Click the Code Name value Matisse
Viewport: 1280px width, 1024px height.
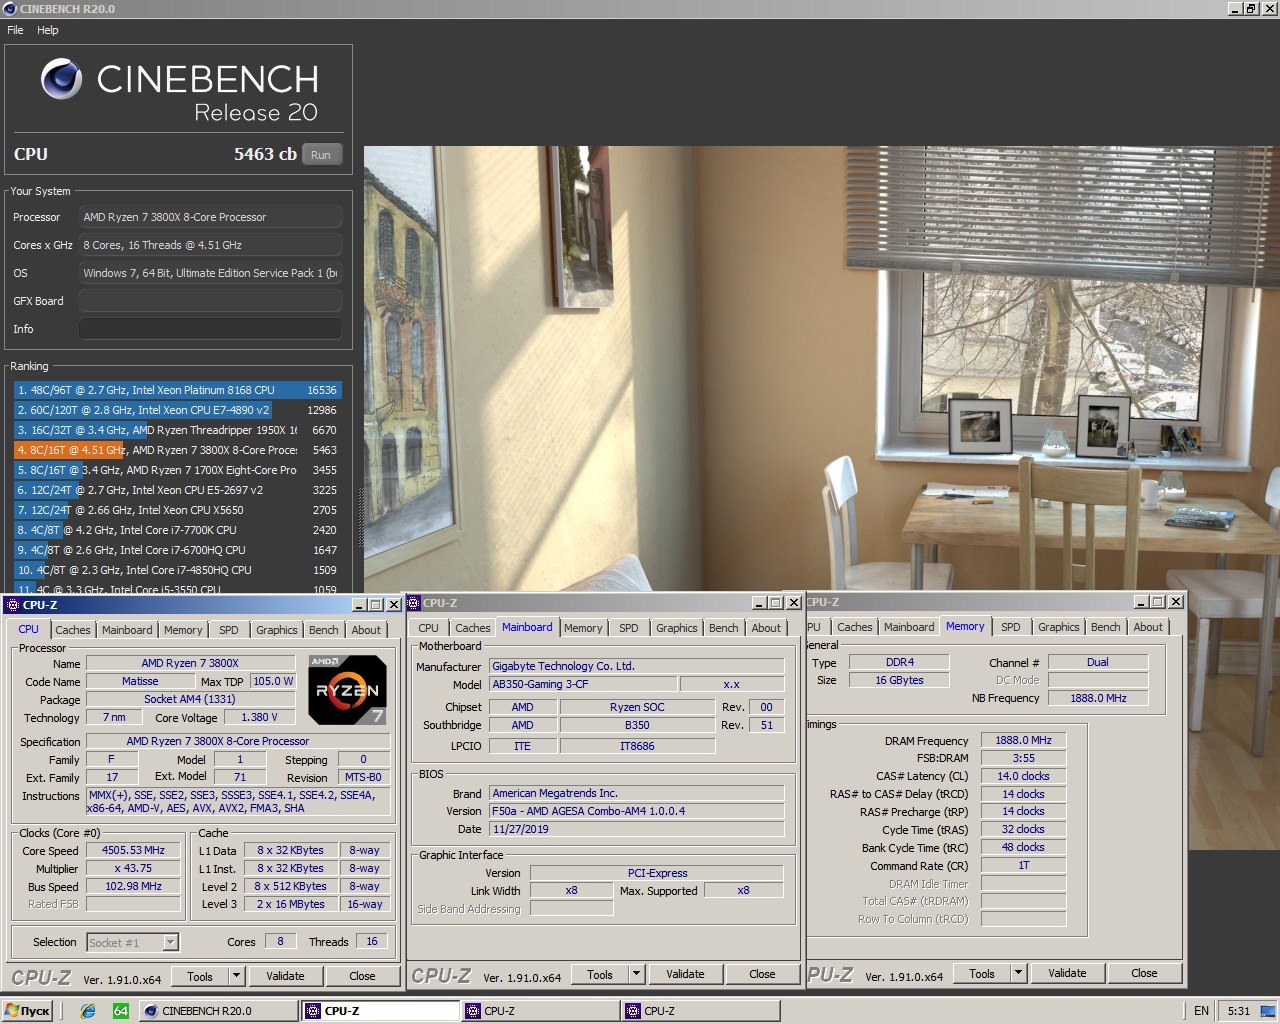point(140,681)
